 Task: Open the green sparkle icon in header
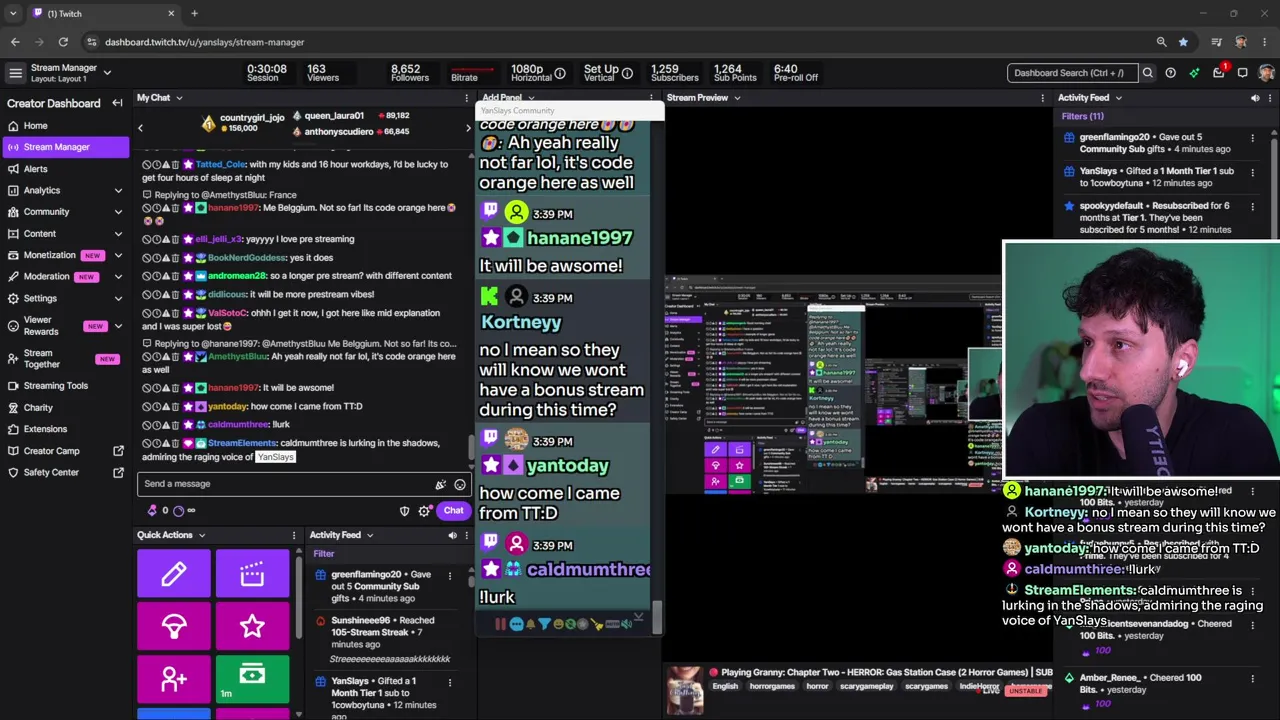tap(1194, 73)
